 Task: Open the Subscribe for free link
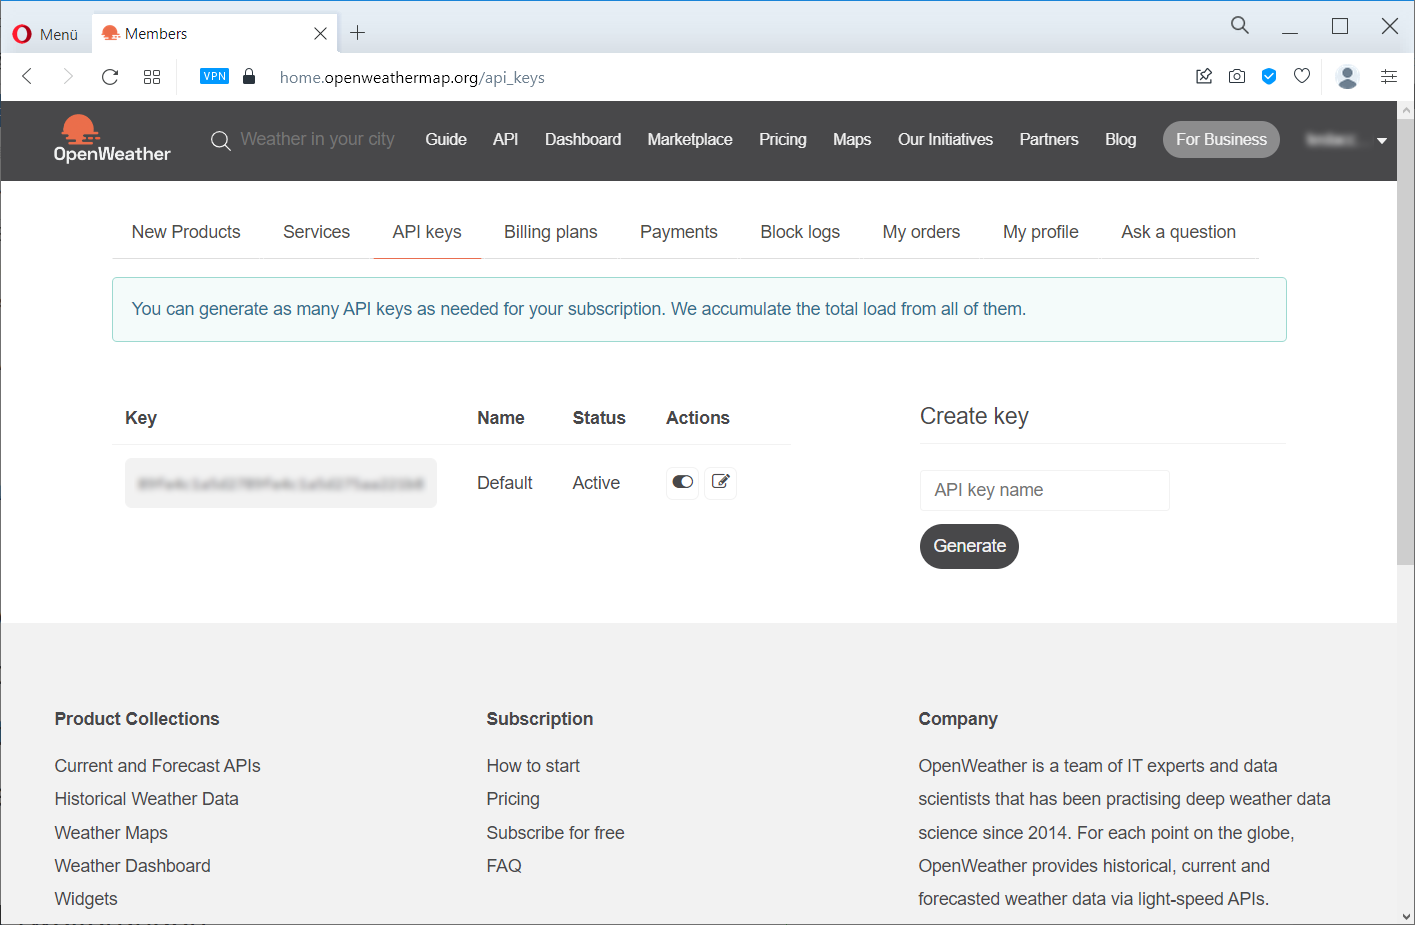point(555,833)
